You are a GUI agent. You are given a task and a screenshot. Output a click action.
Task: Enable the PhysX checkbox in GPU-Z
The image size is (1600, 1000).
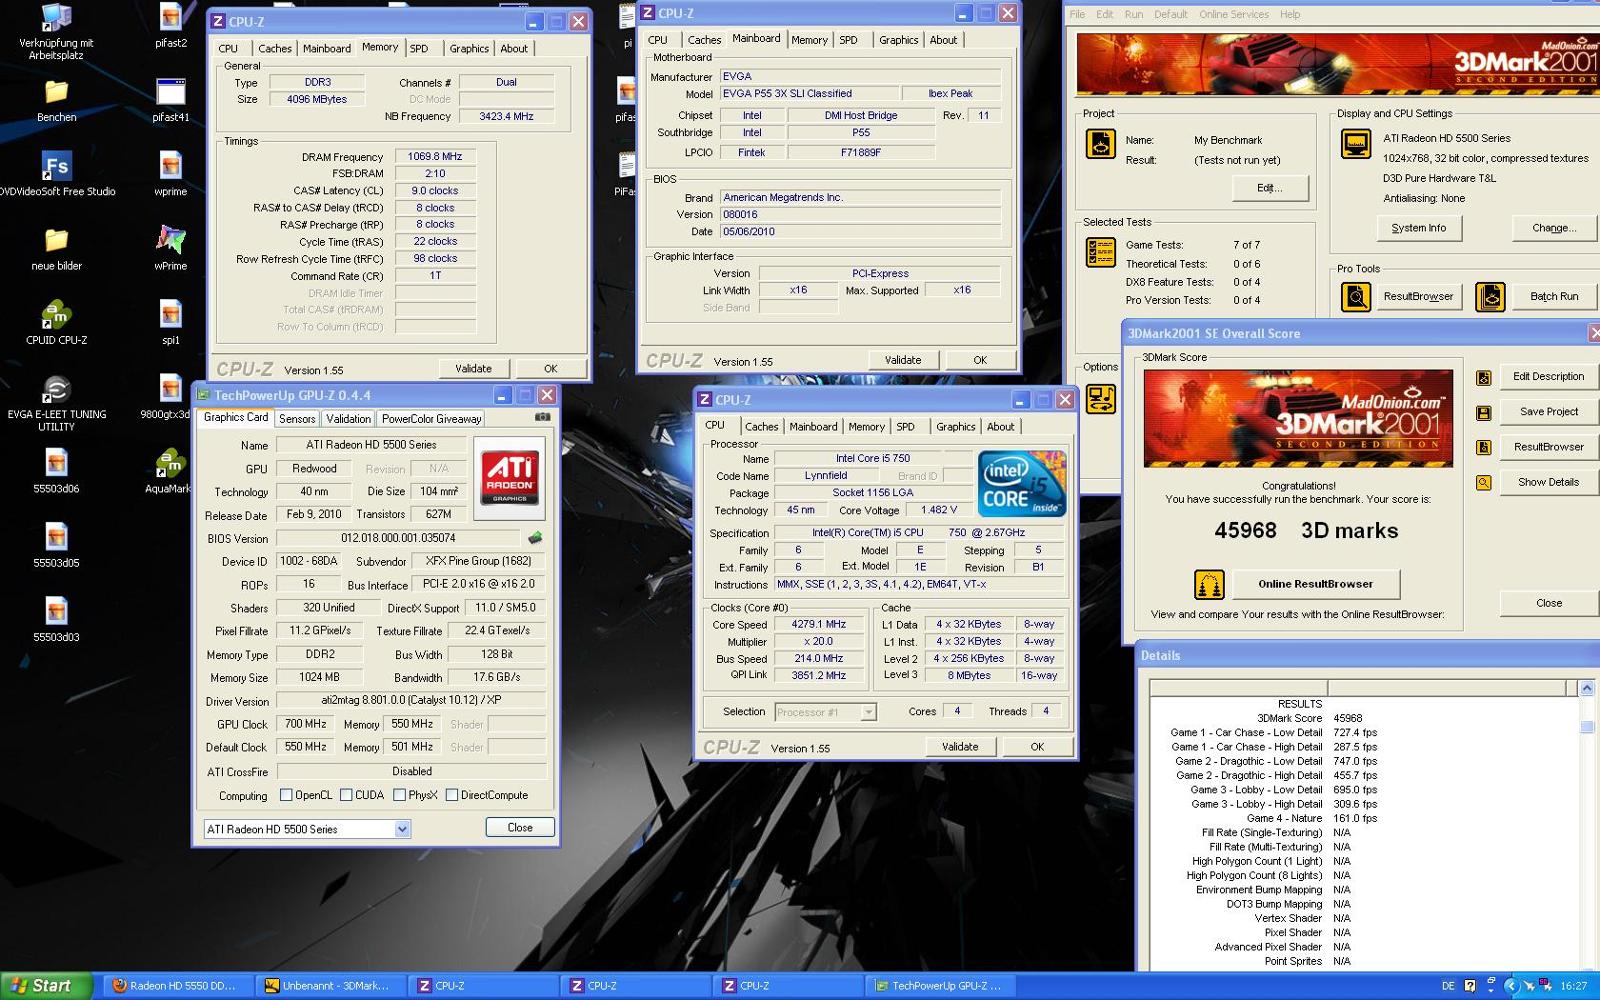[x=399, y=795]
